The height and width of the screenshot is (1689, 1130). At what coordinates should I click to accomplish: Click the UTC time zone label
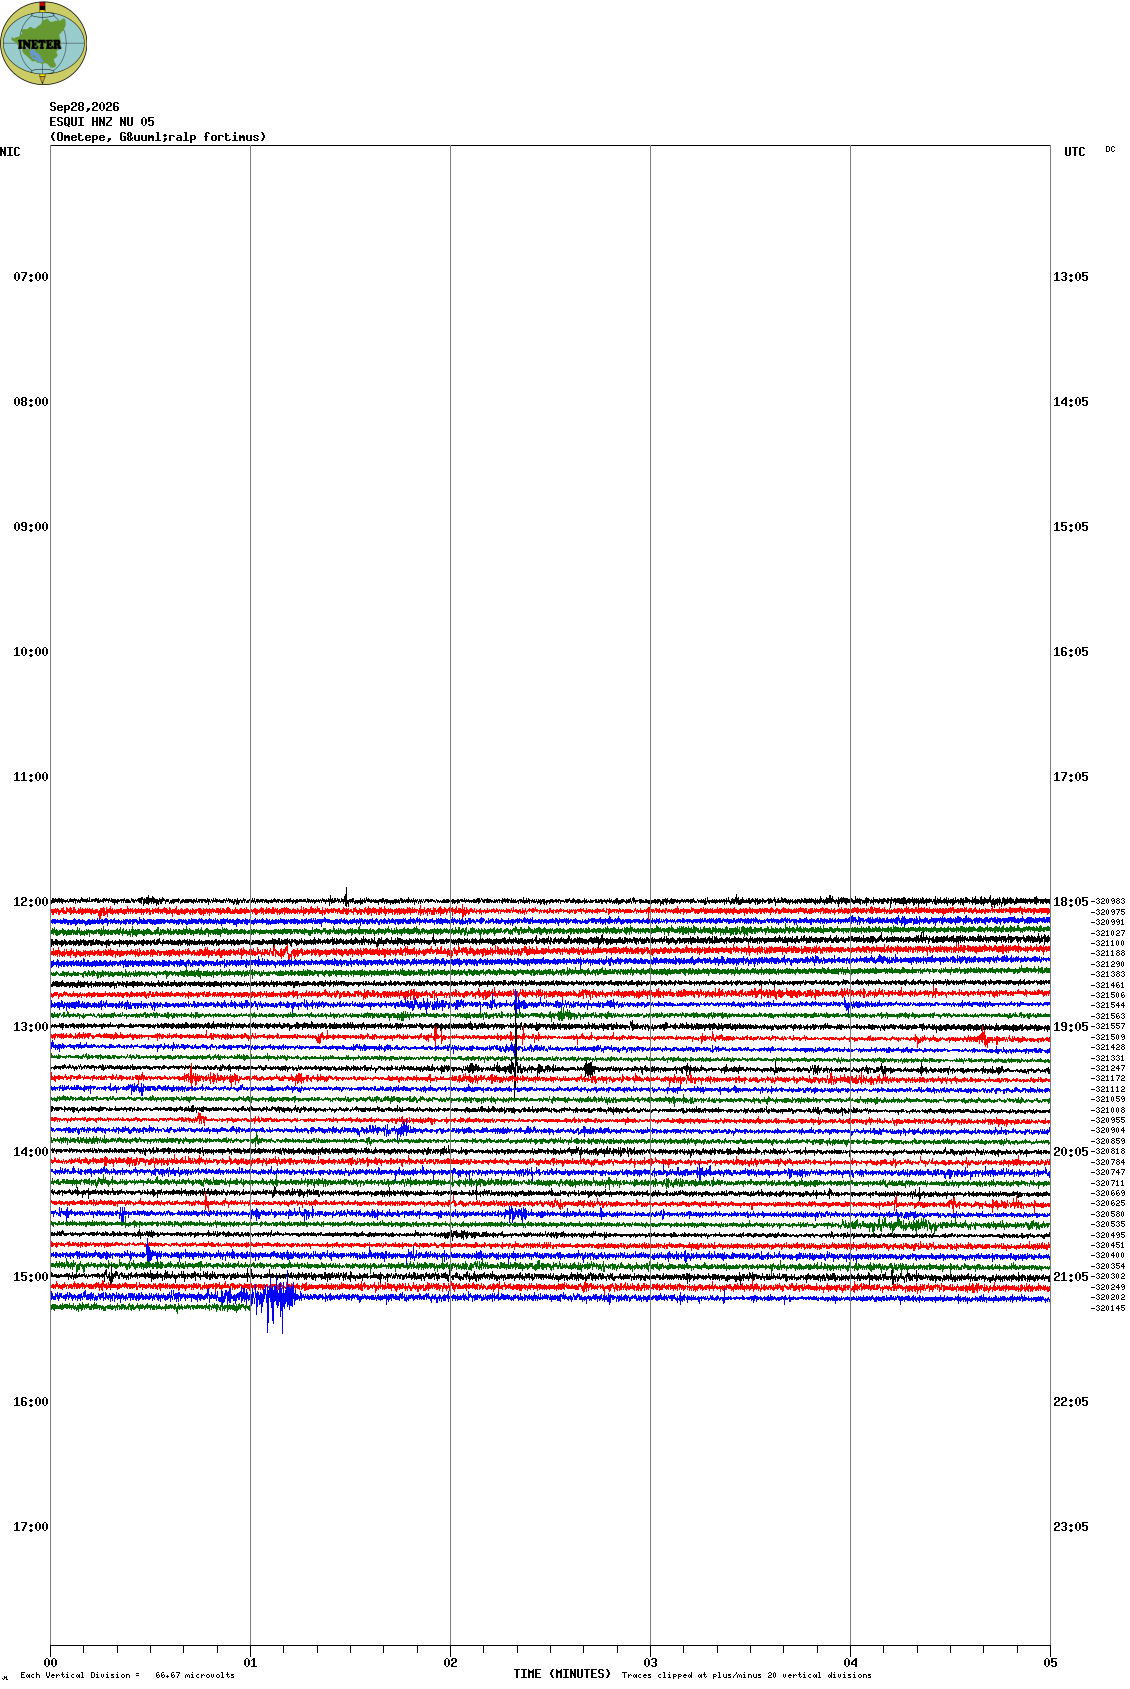[1075, 152]
